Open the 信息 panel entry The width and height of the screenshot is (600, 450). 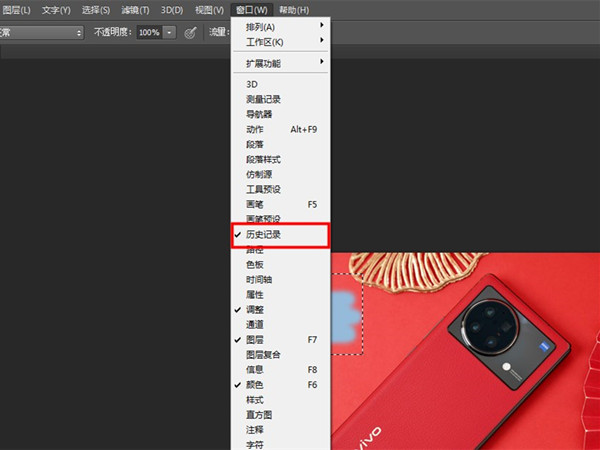(255, 370)
